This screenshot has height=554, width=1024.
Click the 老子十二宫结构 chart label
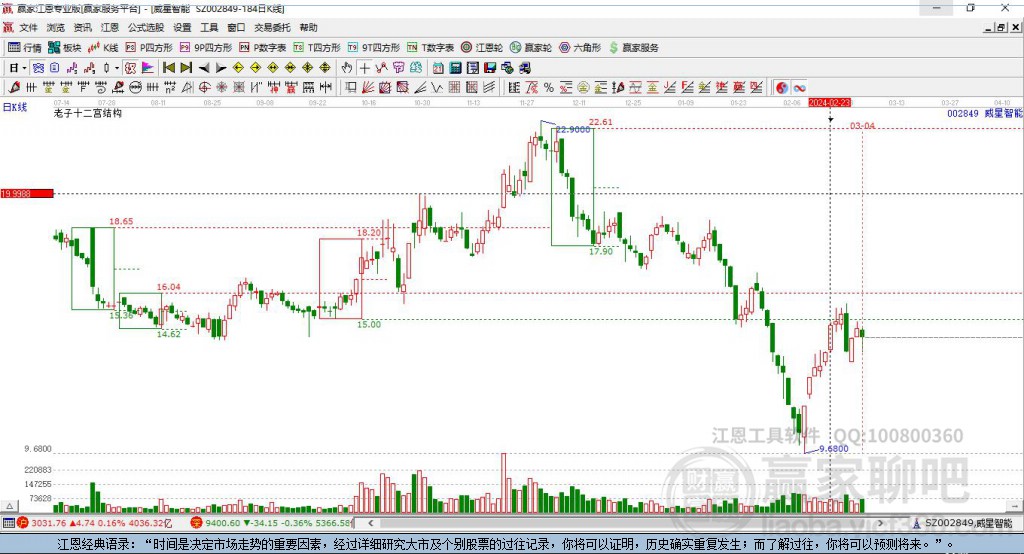(x=88, y=113)
